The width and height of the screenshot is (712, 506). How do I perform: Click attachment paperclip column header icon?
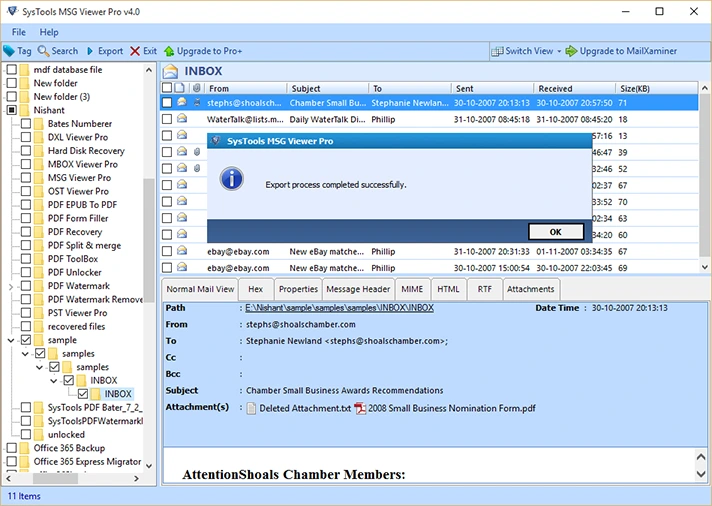pyautogui.click(x=197, y=88)
